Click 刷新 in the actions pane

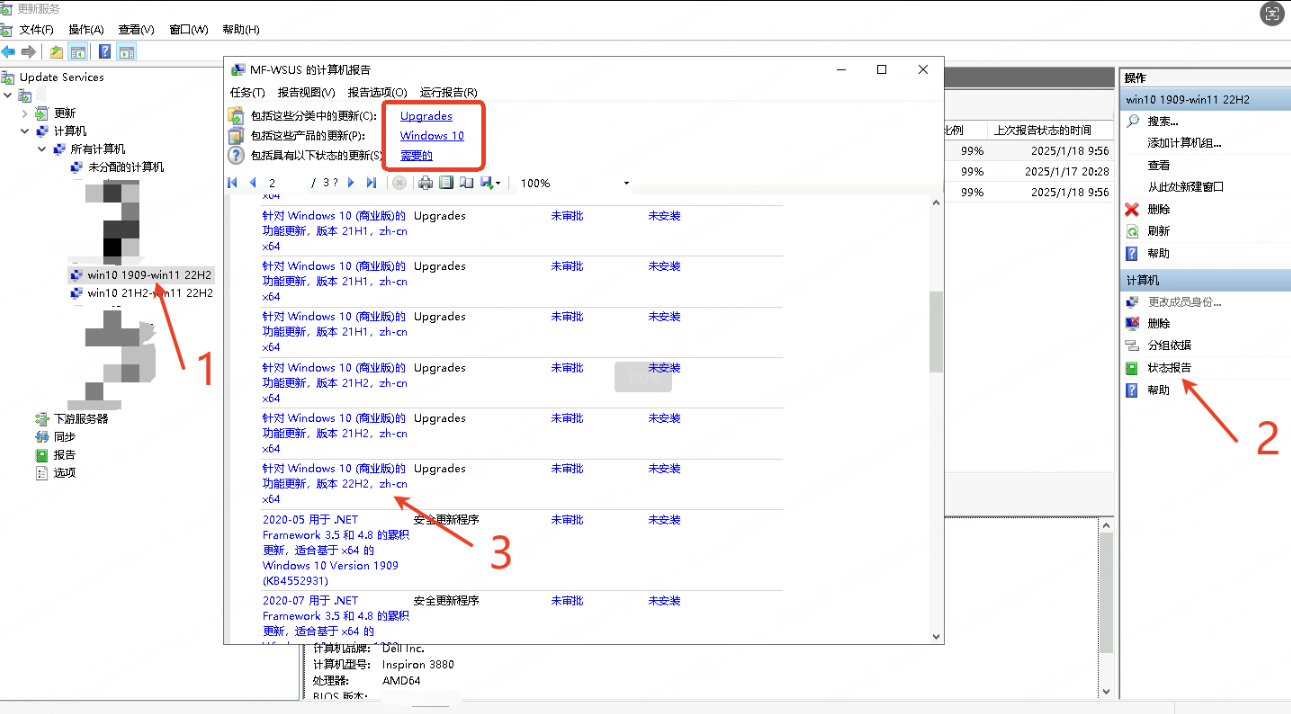click(1158, 231)
